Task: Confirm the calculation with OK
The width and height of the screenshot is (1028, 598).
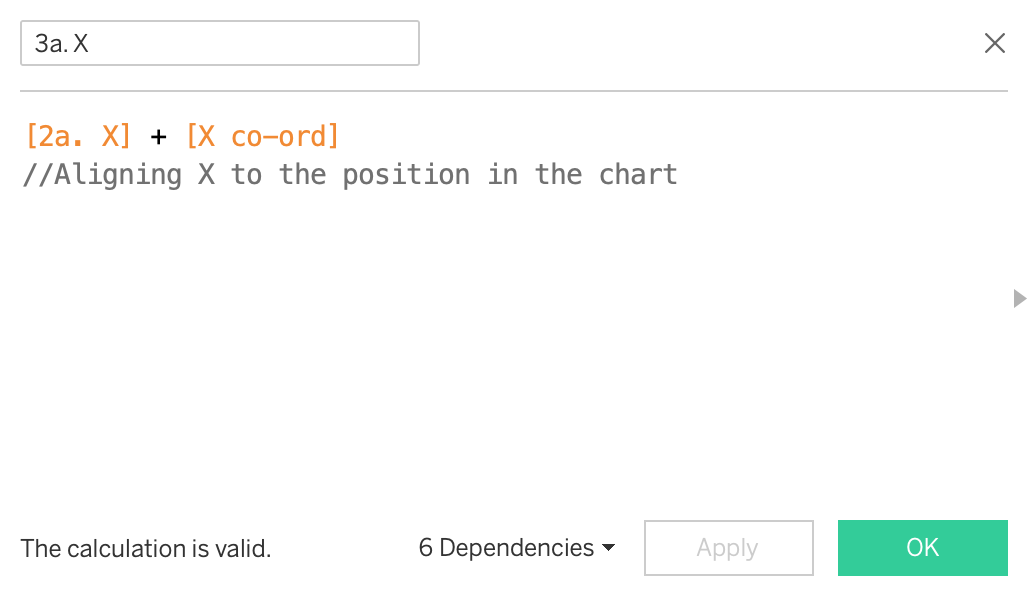Action: click(922, 548)
